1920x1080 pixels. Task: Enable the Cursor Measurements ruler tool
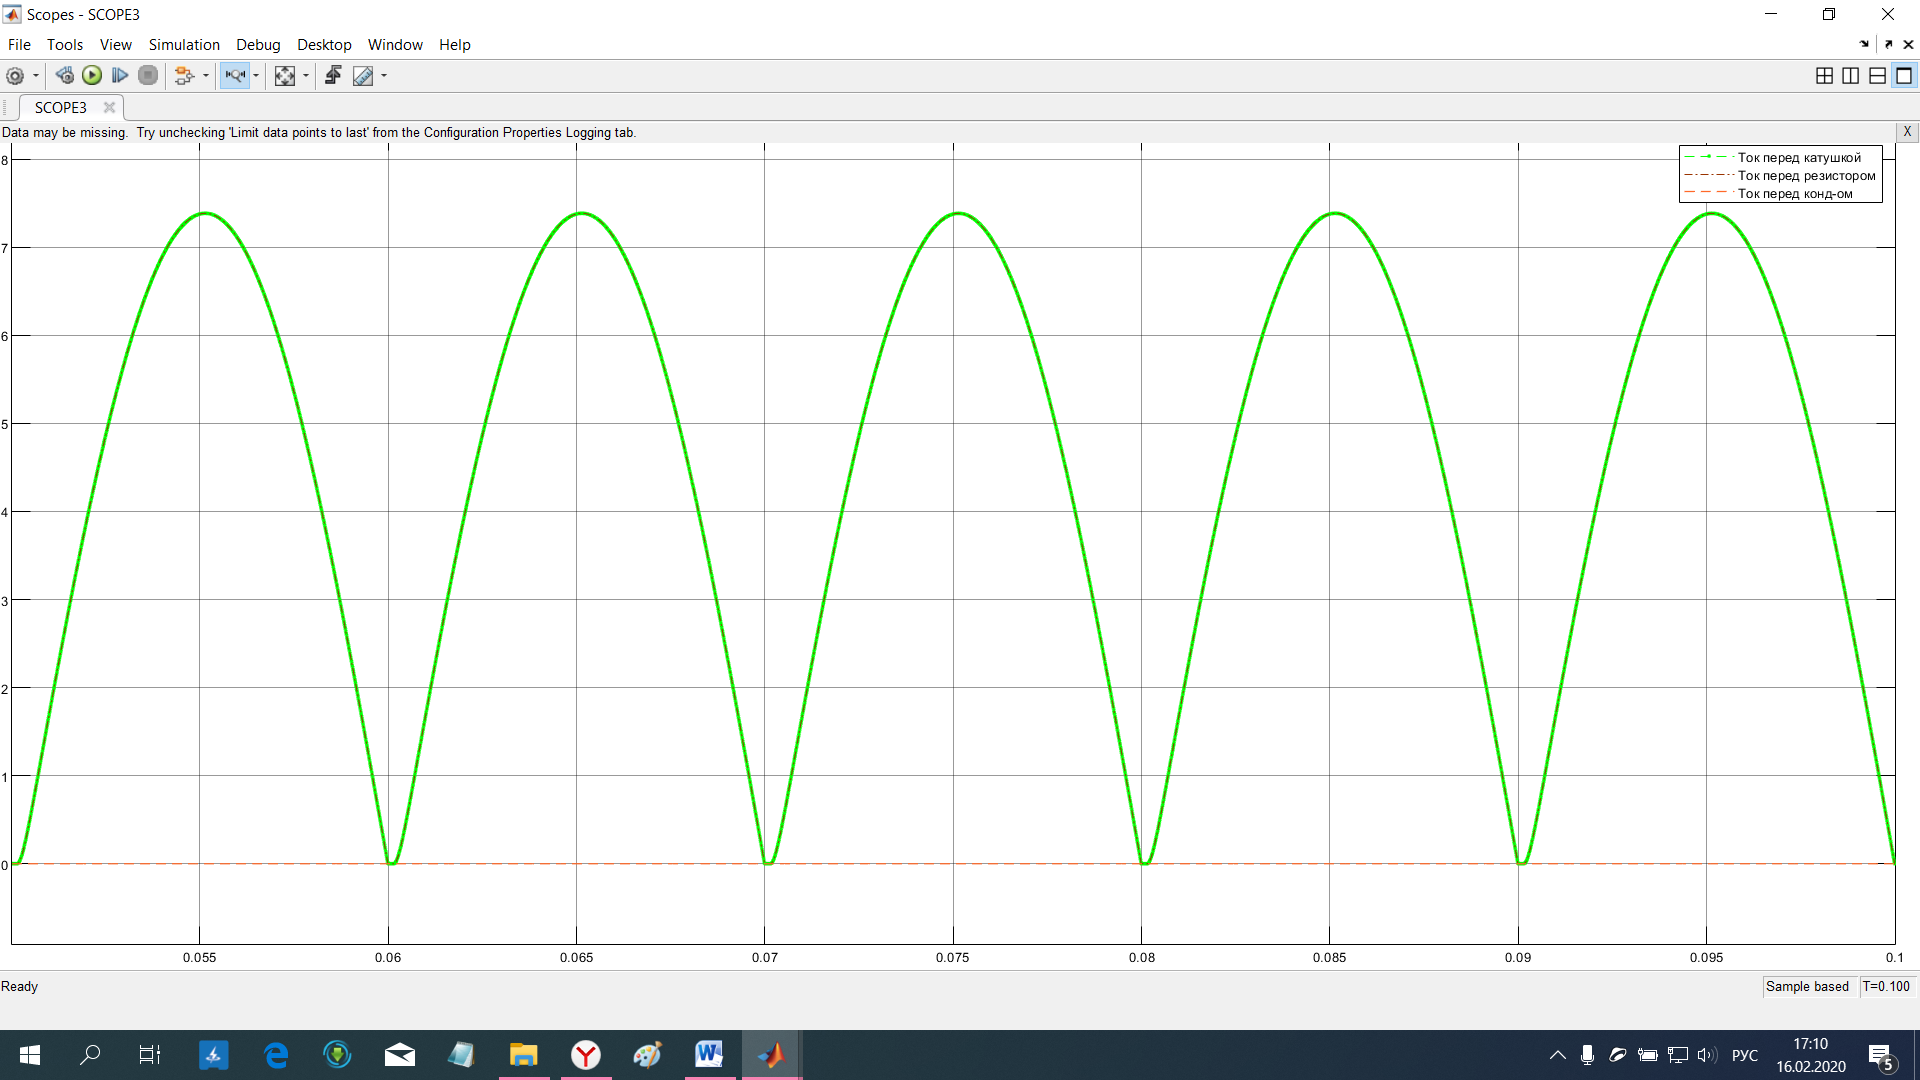pos(363,76)
